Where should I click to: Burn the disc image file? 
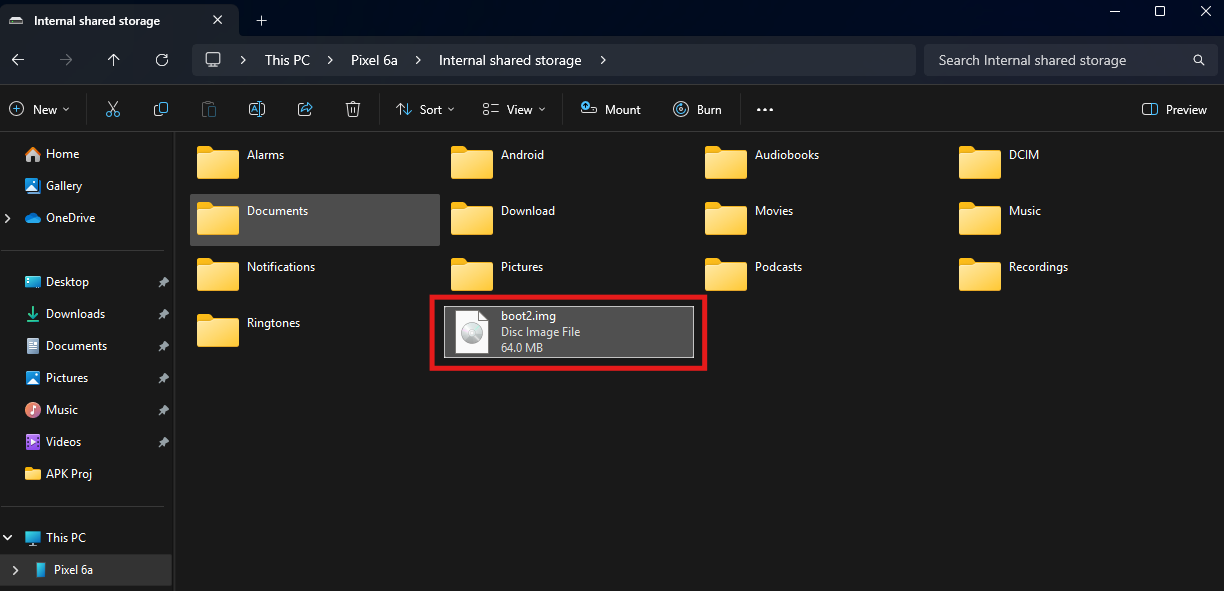click(x=697, y=109)
